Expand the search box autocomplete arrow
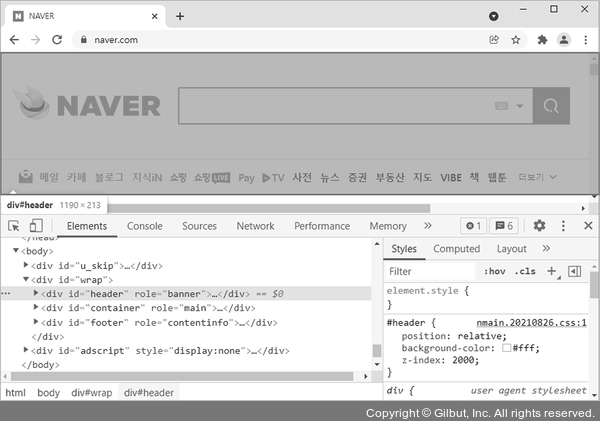The width and height of the screenshot is (600, 421). [520, 106]
